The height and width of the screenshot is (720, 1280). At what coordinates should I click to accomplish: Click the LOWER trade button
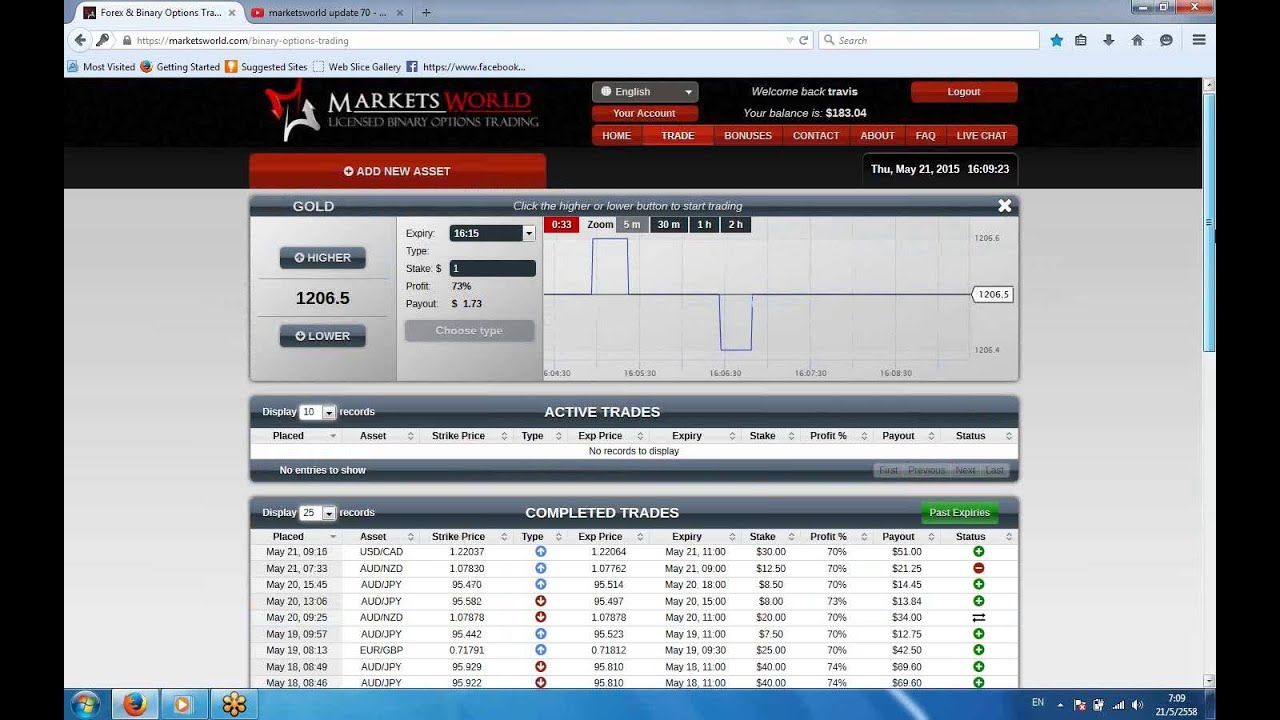click(x=323, y=336)
